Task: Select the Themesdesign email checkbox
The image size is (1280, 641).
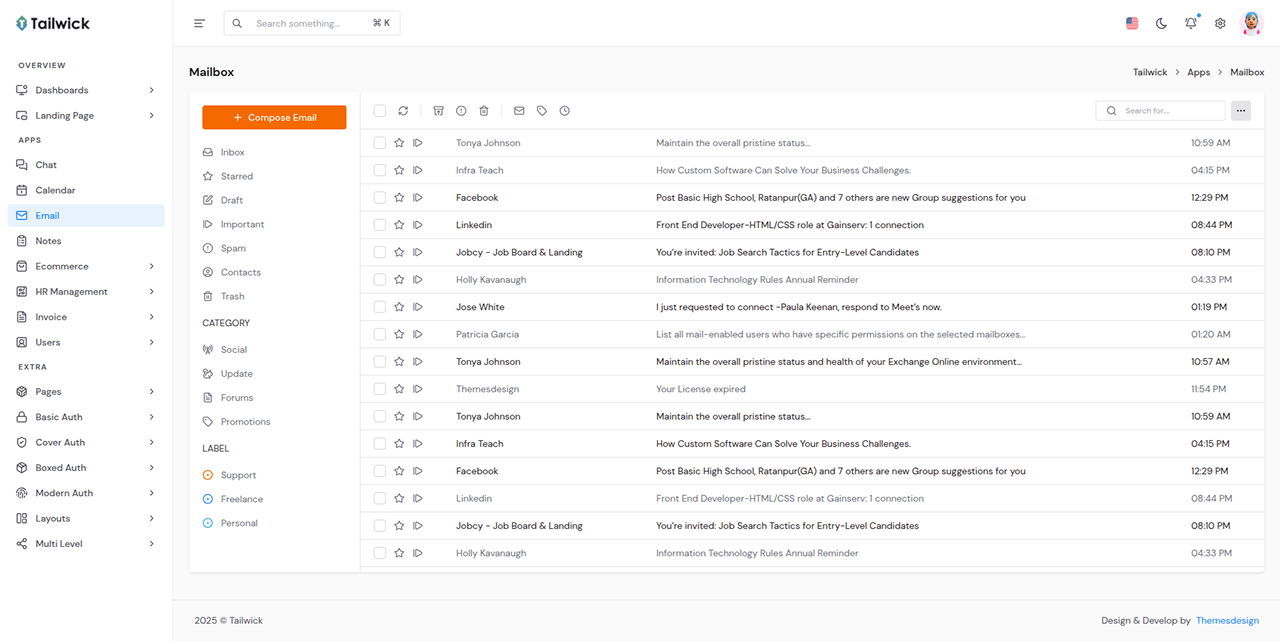Action: [x=380, y=389]
